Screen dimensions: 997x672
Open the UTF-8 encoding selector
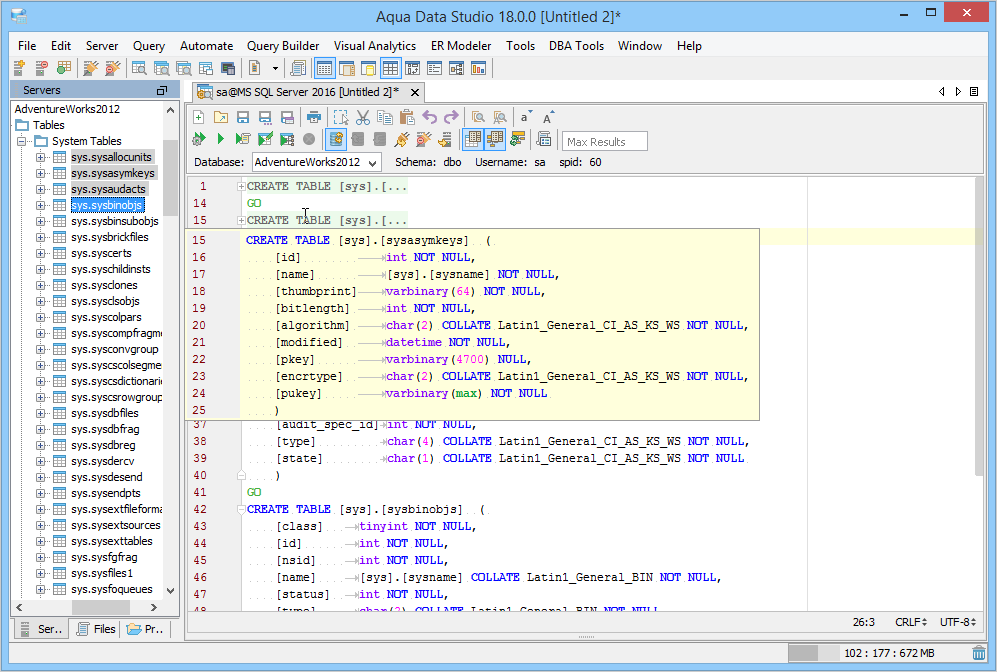959,622
